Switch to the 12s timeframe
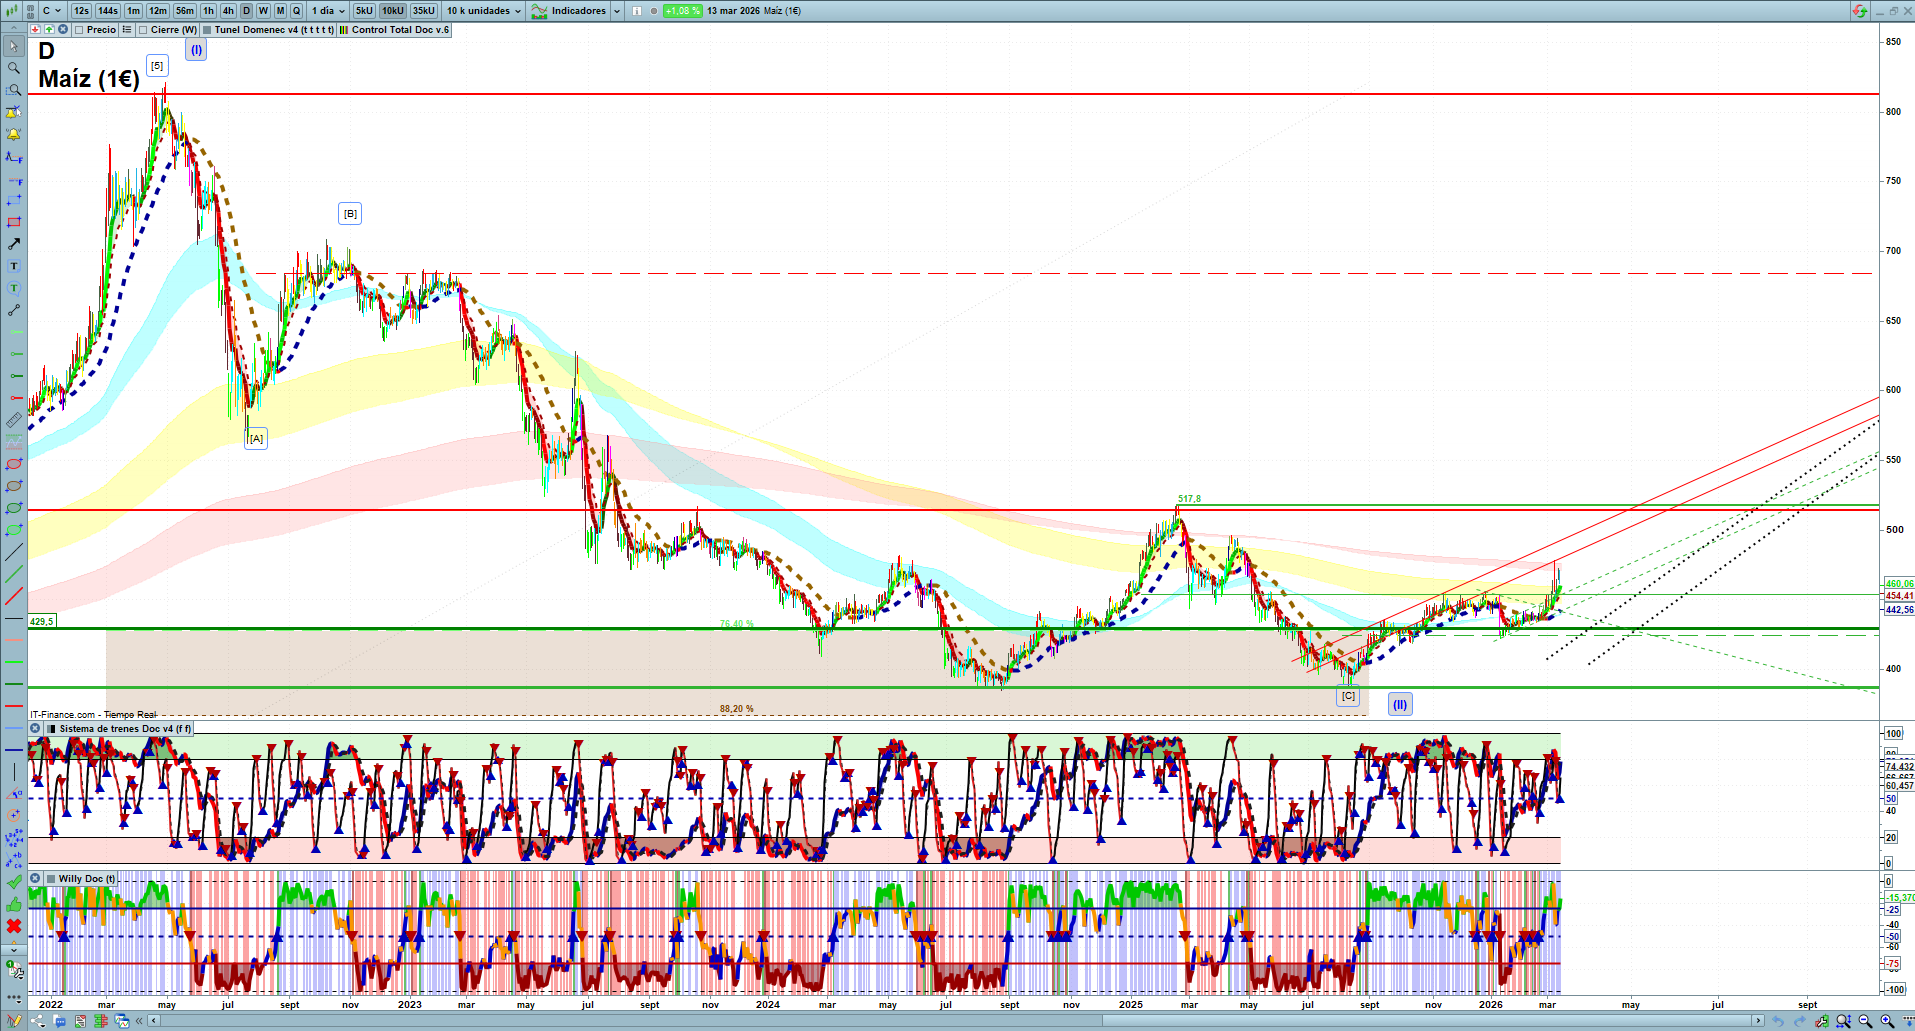Image resolution: width=1915 pixels, height=1031 pixels. coord(81,11)
